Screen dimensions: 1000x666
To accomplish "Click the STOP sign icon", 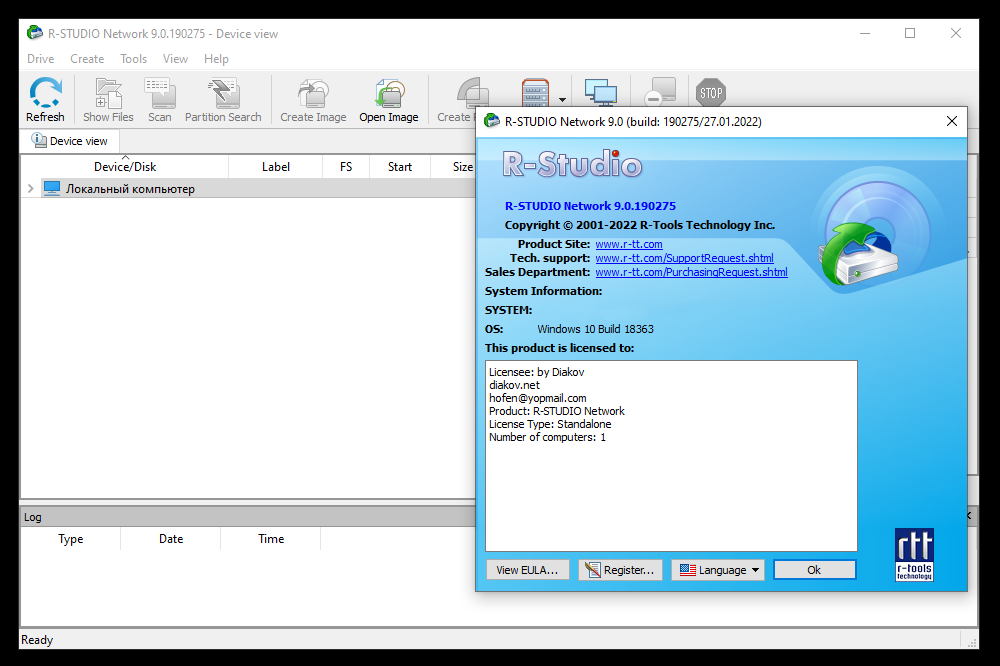I will click(710, 92).
